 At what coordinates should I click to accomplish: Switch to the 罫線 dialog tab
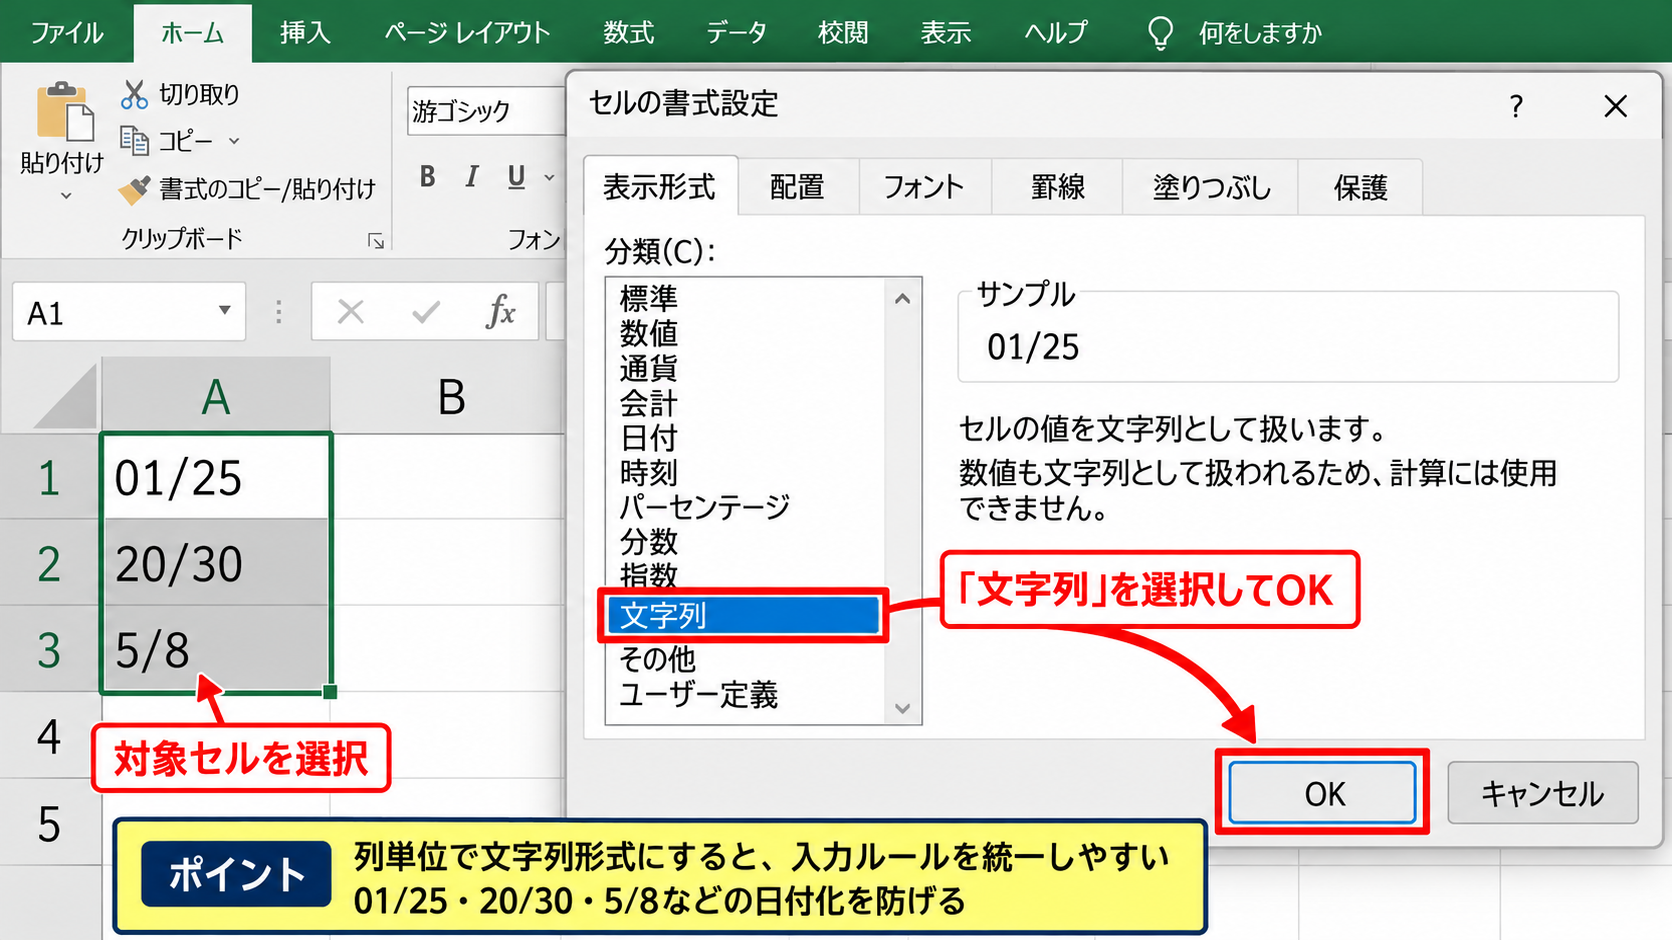[x=1057, y=187]
